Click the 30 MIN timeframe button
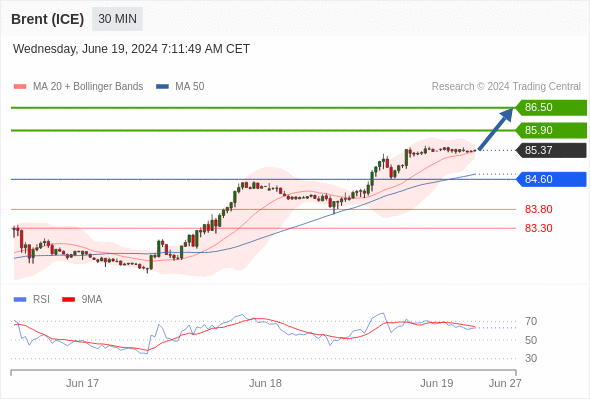The width and height of the screenshot is (590, 400). point(117,19)
